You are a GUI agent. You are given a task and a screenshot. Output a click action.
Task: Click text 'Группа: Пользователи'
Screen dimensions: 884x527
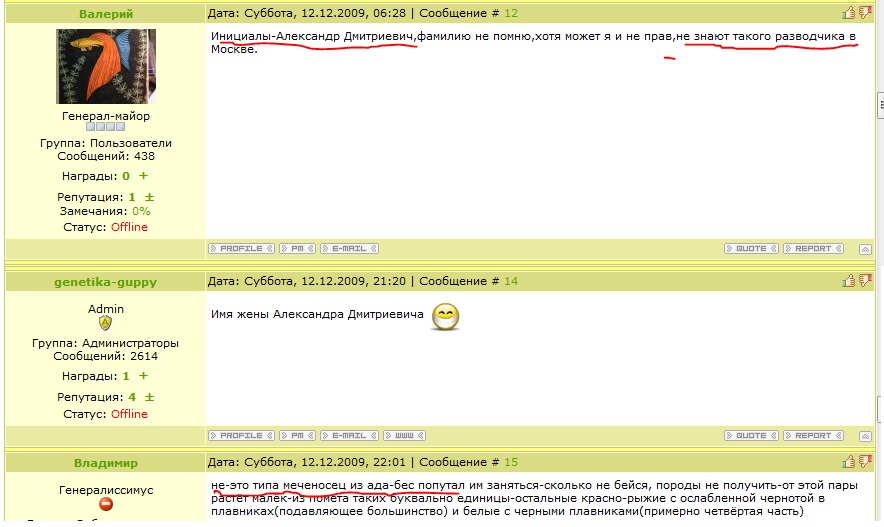[x=106, y=143]
